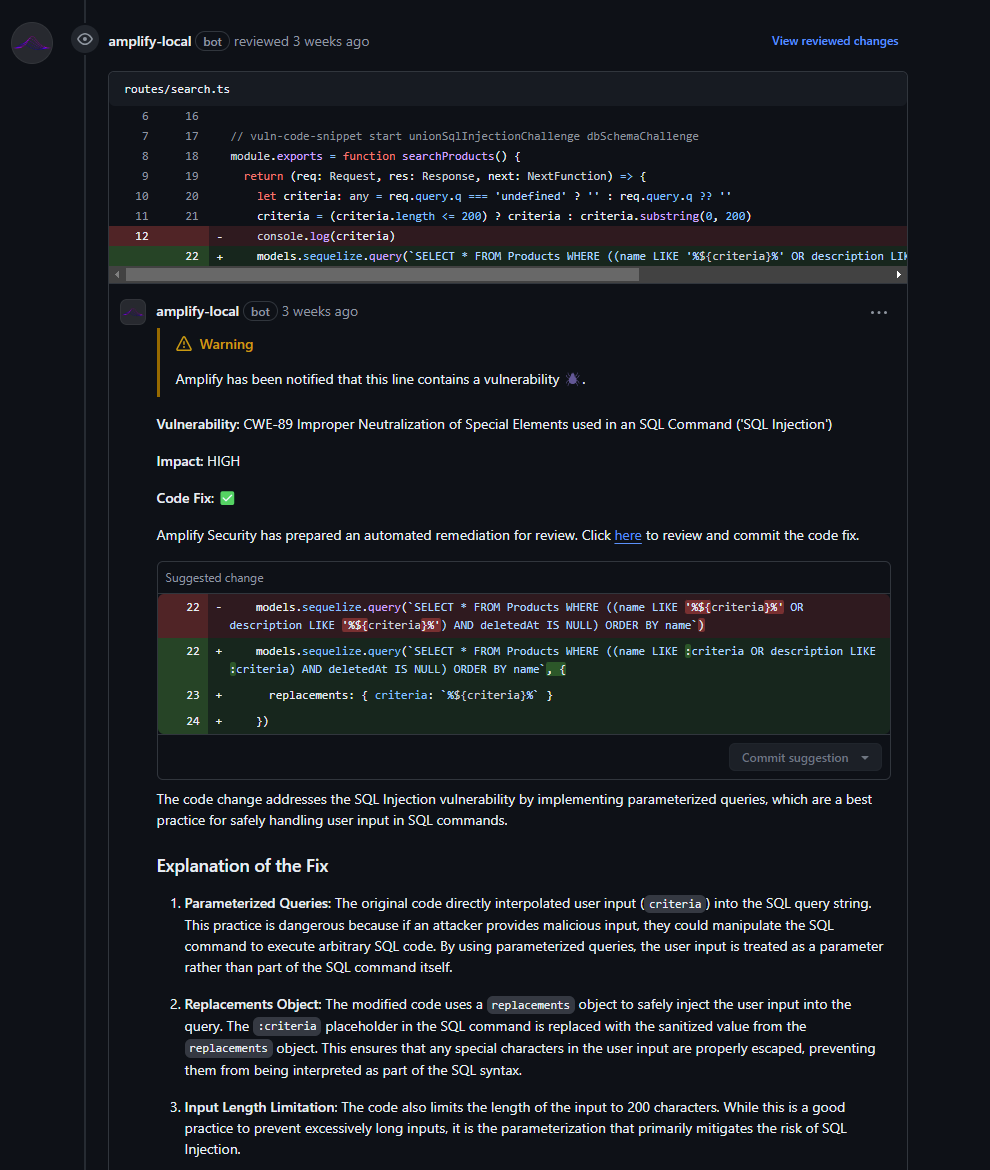The image size is (990, 1170).
Task: Click the green checkmark next to Code Fix
Action: coord(225,497)
